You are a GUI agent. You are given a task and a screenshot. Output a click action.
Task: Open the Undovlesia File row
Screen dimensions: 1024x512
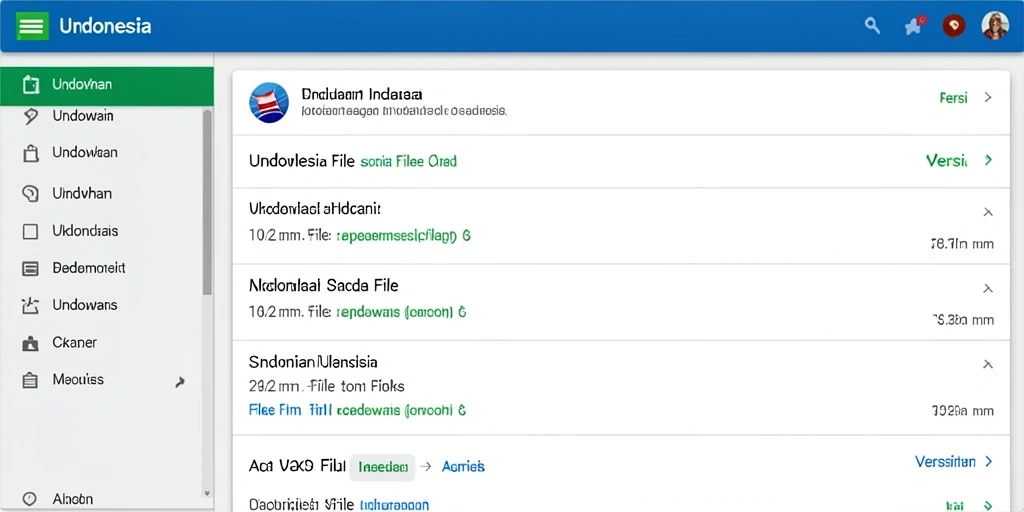pyautogui.click(x=621, y=161)
